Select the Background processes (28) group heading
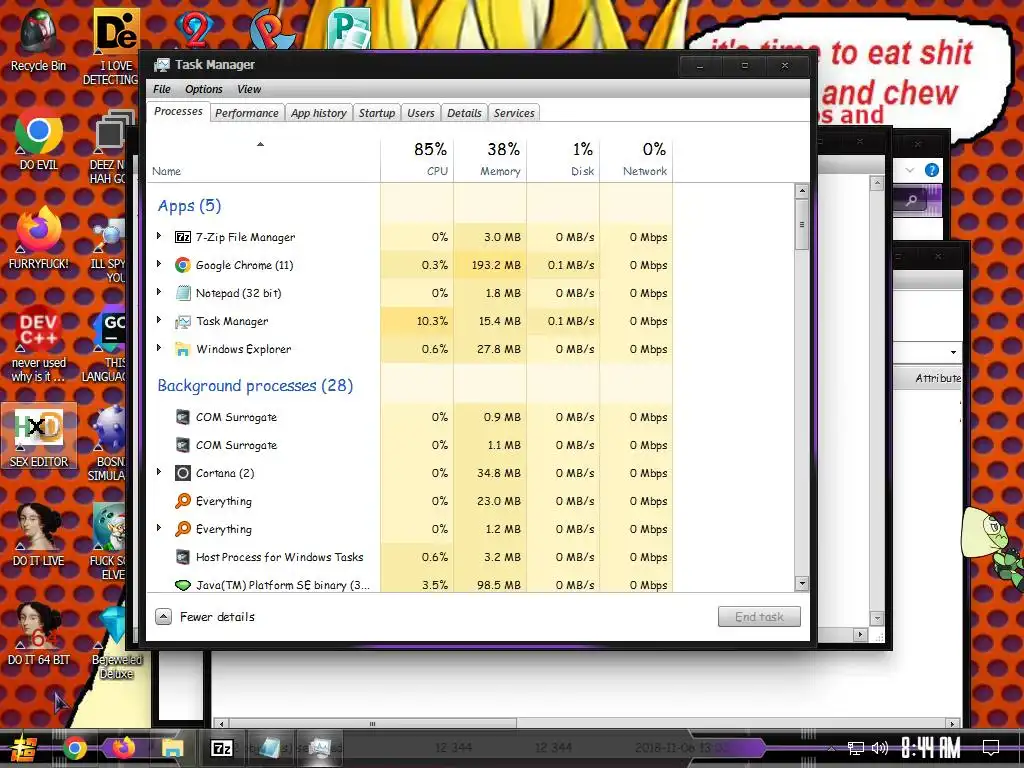Screen dimensions: 1024x768 (255, 386)
